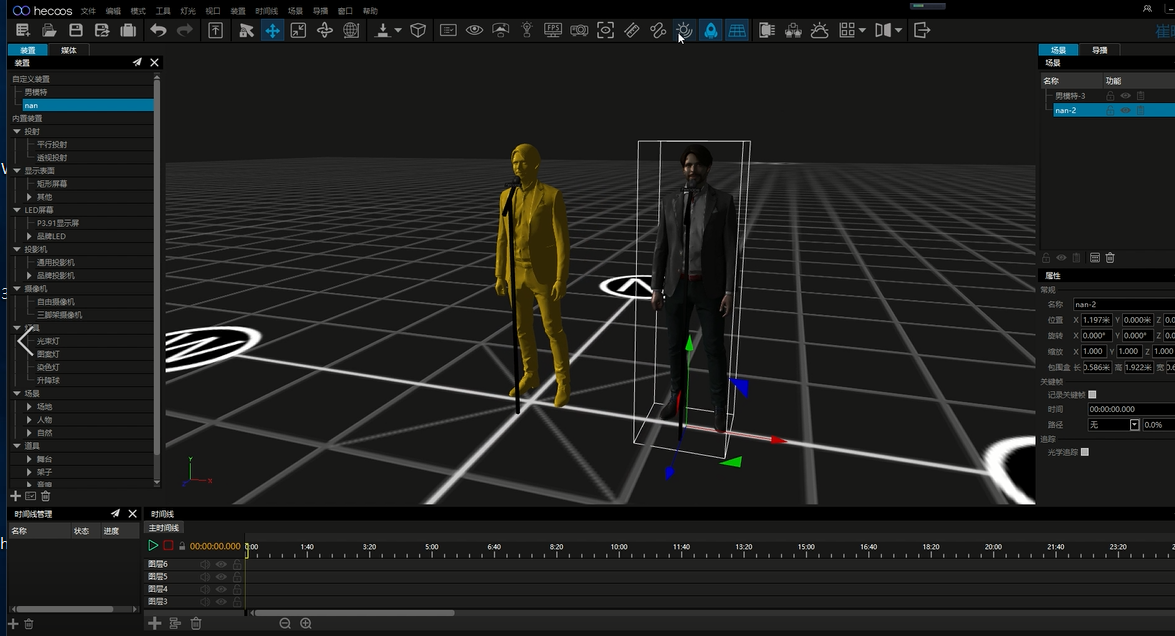
Task: Delete timeline layer with trash icon
Action: 196,623
